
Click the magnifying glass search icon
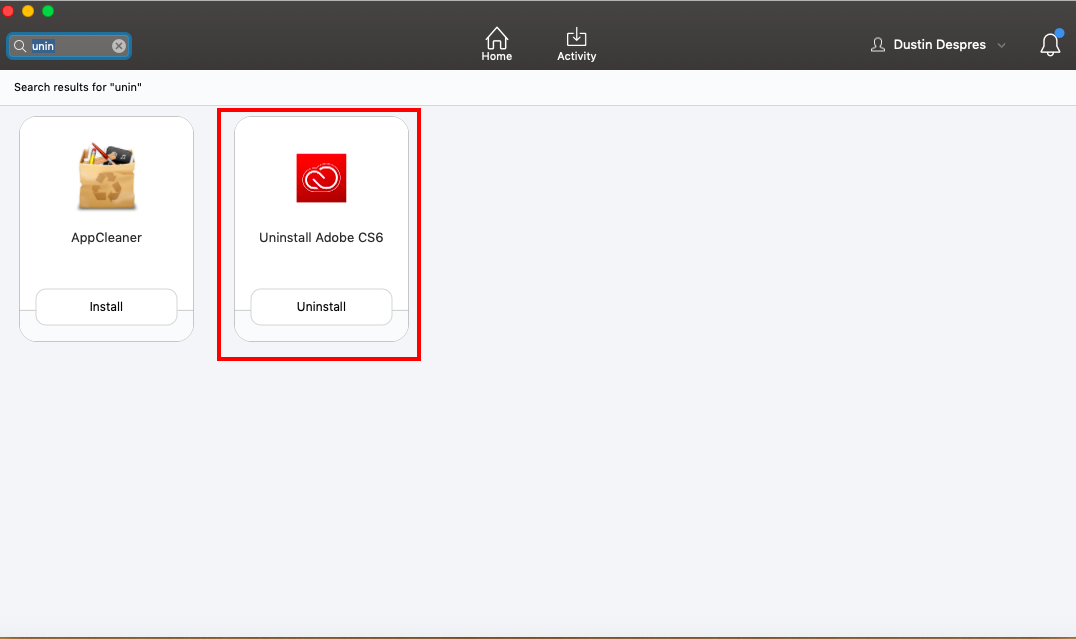point(20,46)
